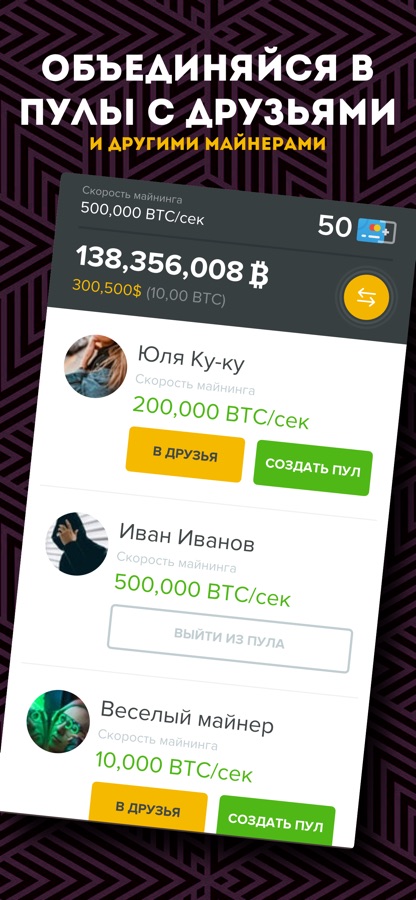Viewport: 416px width, 900px height.
Task: Tap Юля's 200,000 BTC/сек mining speed
Action: tap(221, 414)
